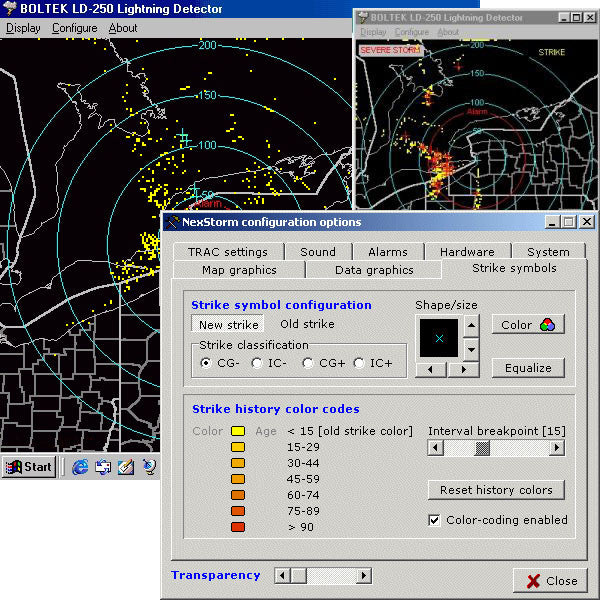Image resolution: width=600 pixels, height=600 pixels.
Task: Open Display menu in second Boltek window
Action: 373,32
